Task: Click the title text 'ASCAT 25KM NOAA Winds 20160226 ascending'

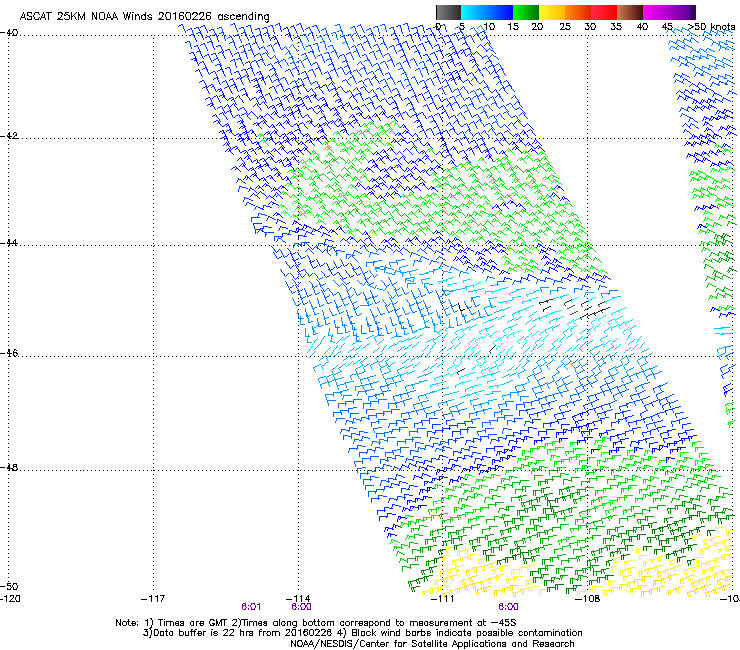Action: click(144, 16)
